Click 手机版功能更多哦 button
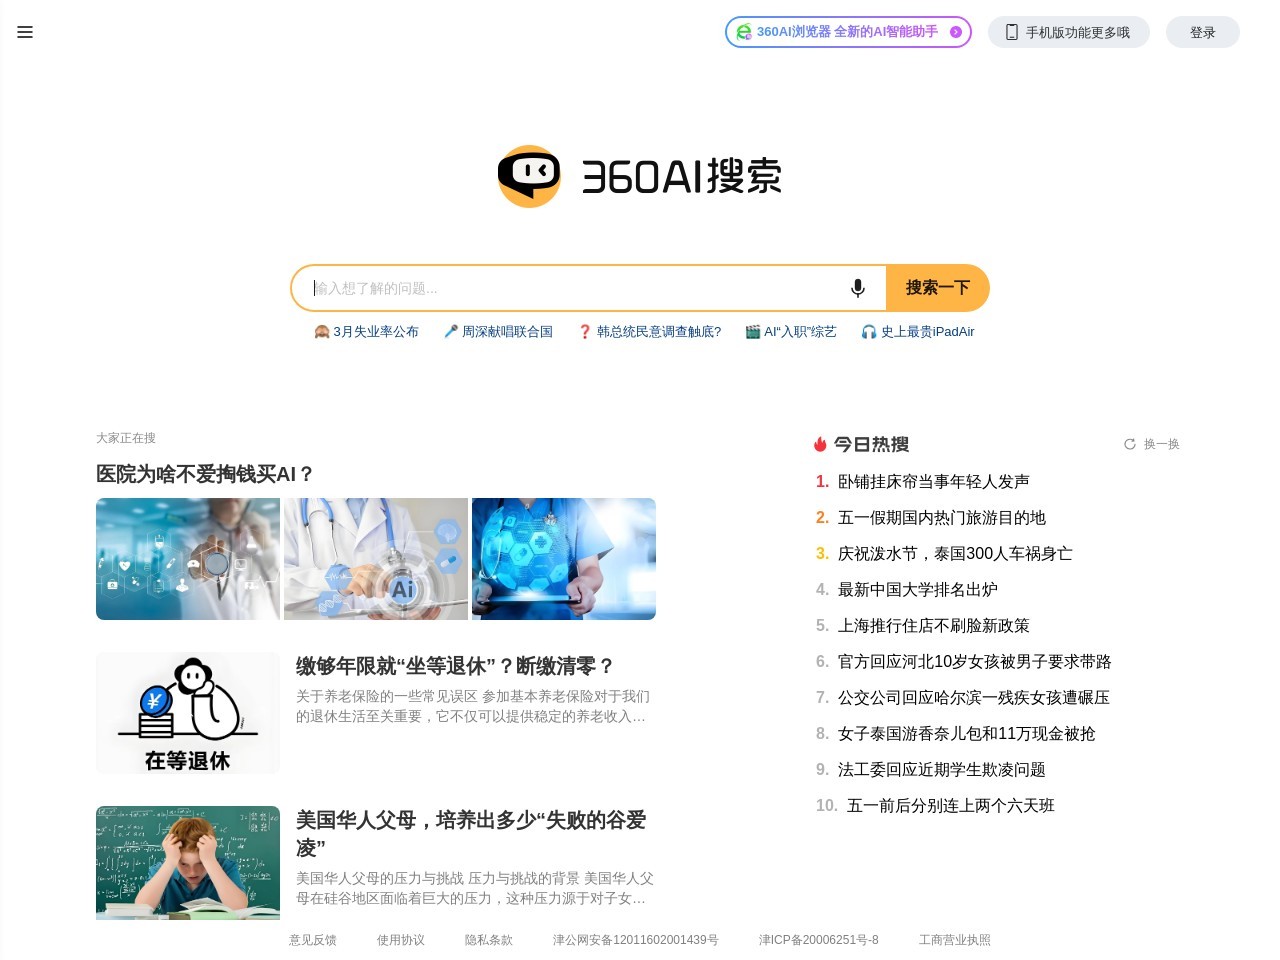This screenshot has width=1280, height=960. tap(1069, 32)
